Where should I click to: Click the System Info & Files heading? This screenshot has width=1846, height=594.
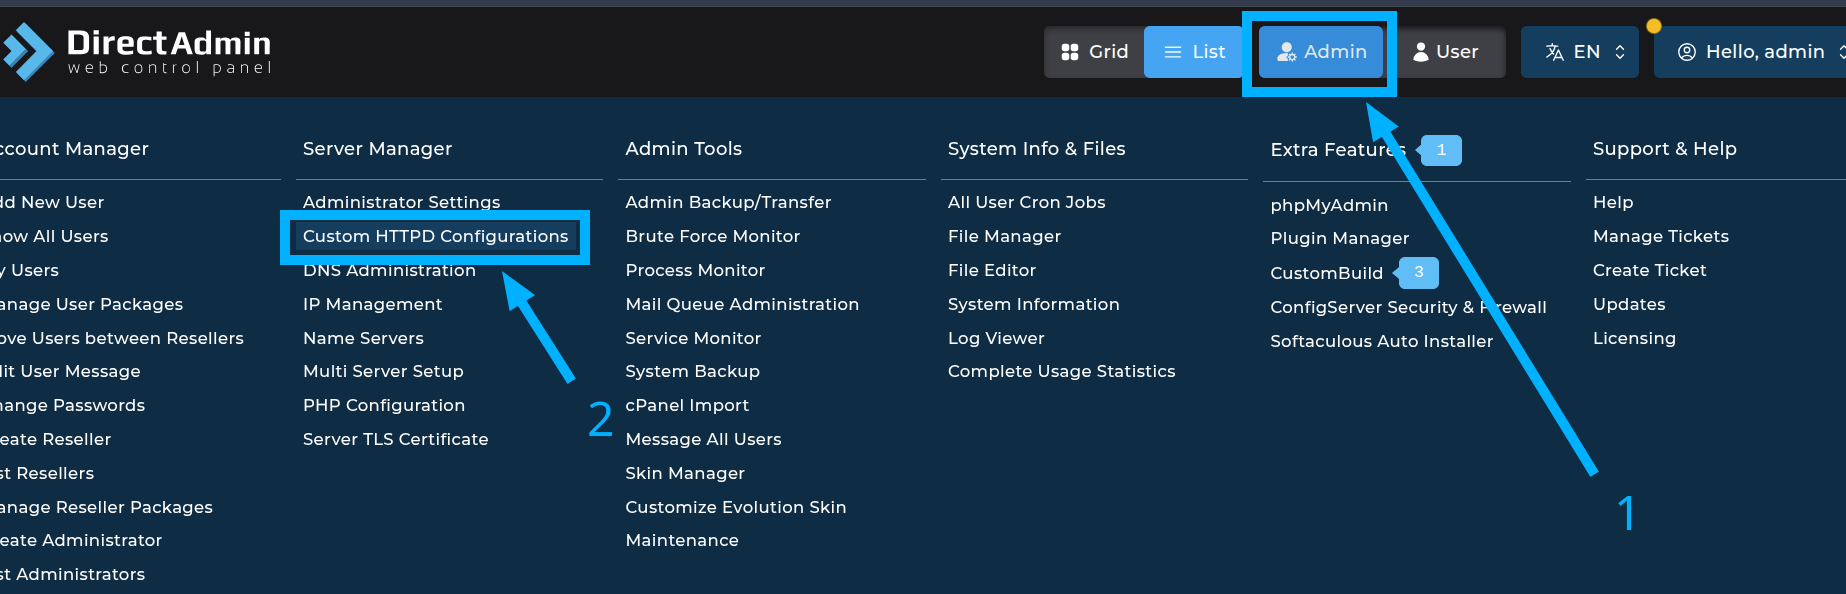point(1036,149)
